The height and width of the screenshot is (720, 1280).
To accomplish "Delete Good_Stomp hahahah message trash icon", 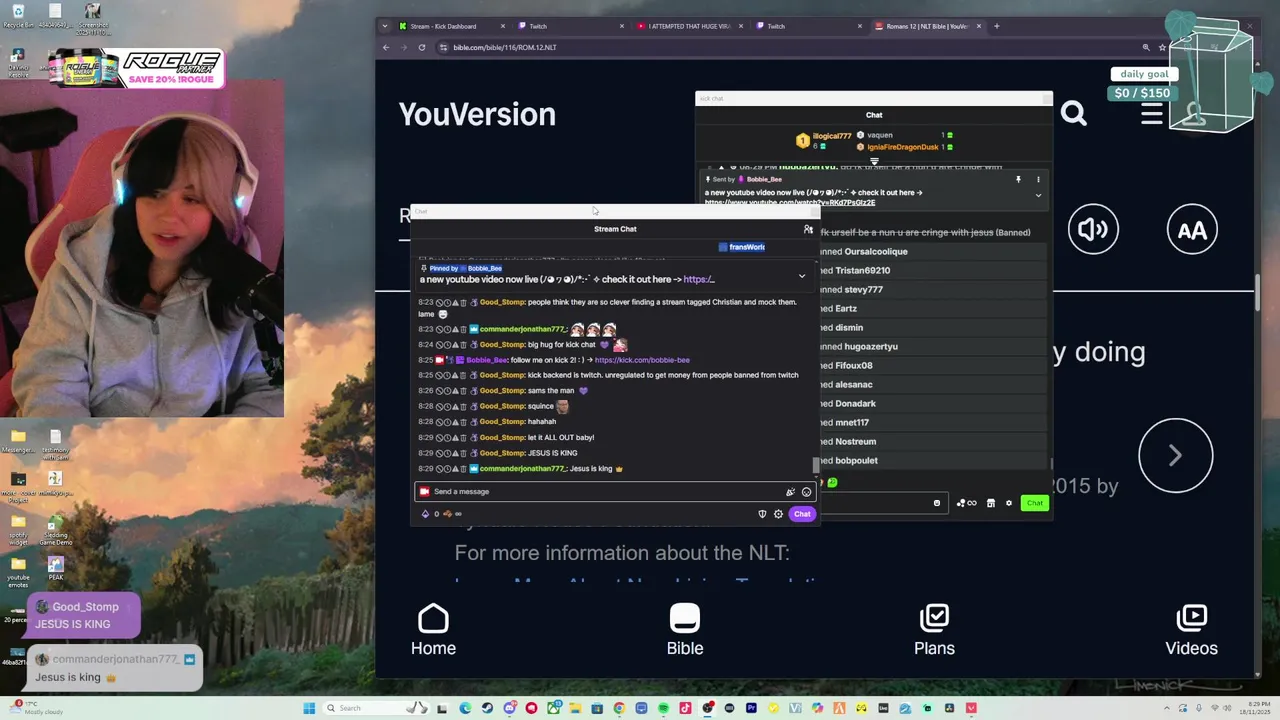I will point(463,422).
